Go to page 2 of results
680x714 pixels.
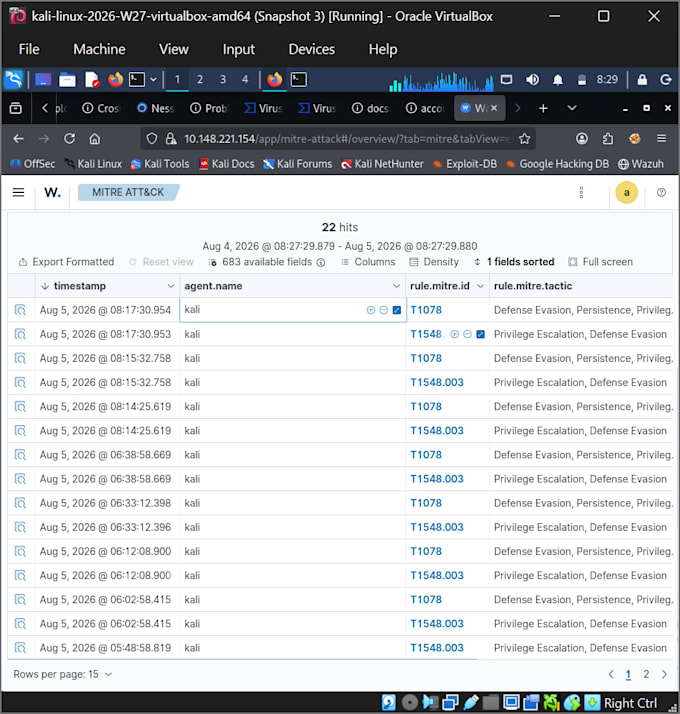[646, 674]
